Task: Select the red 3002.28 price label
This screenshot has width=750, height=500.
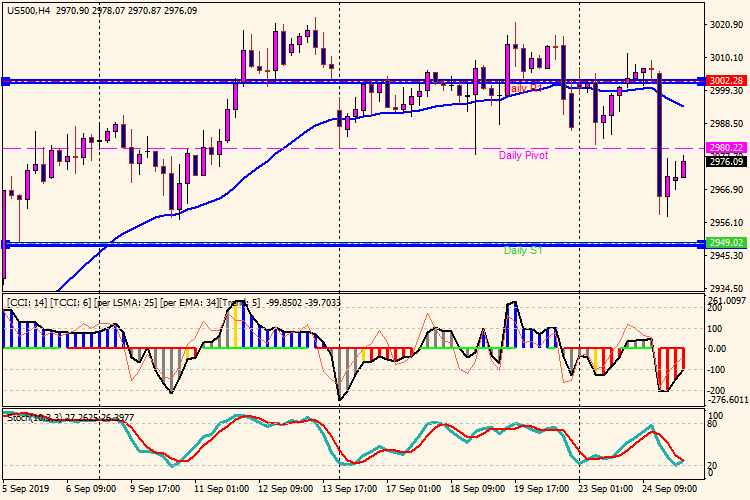Action: 726,81
